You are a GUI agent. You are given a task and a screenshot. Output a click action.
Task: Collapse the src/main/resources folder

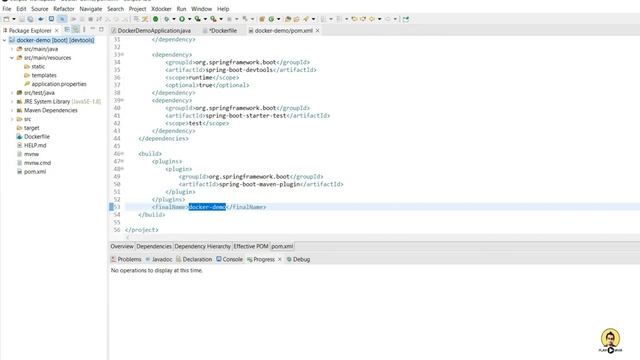(x=12, y=58)
